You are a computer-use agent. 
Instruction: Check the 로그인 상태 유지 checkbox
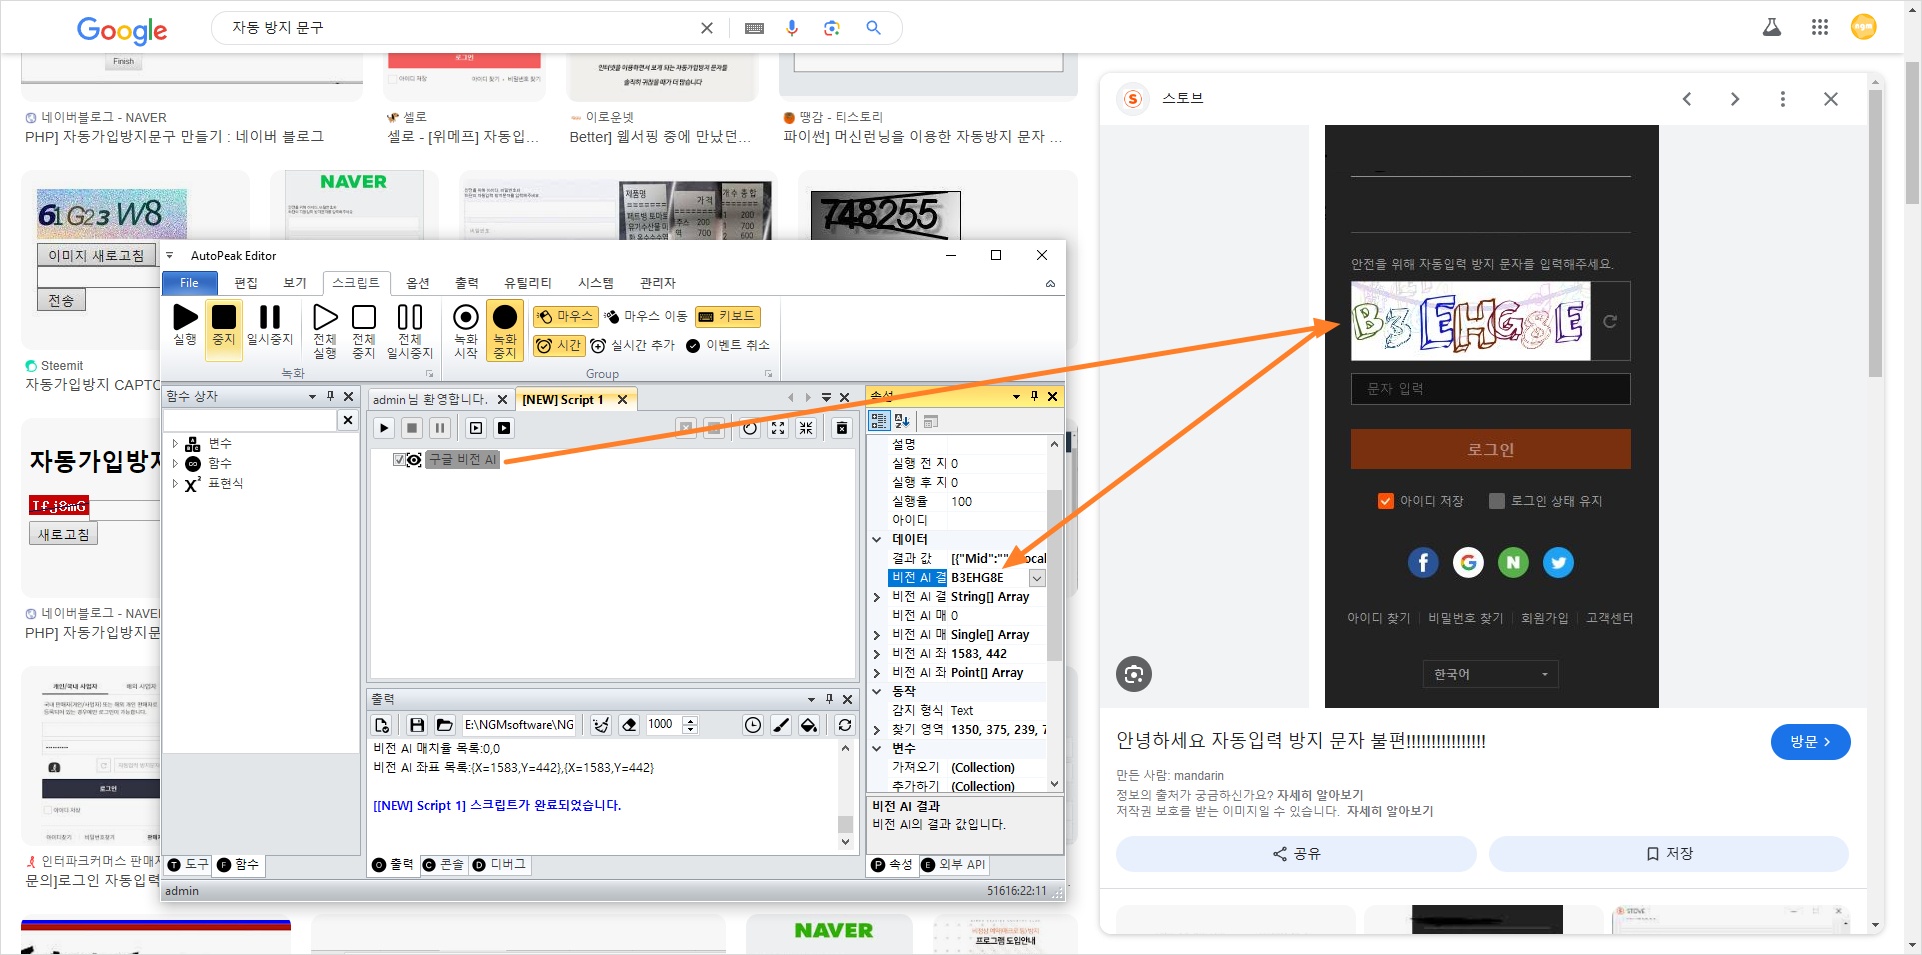click(1496, 501)
